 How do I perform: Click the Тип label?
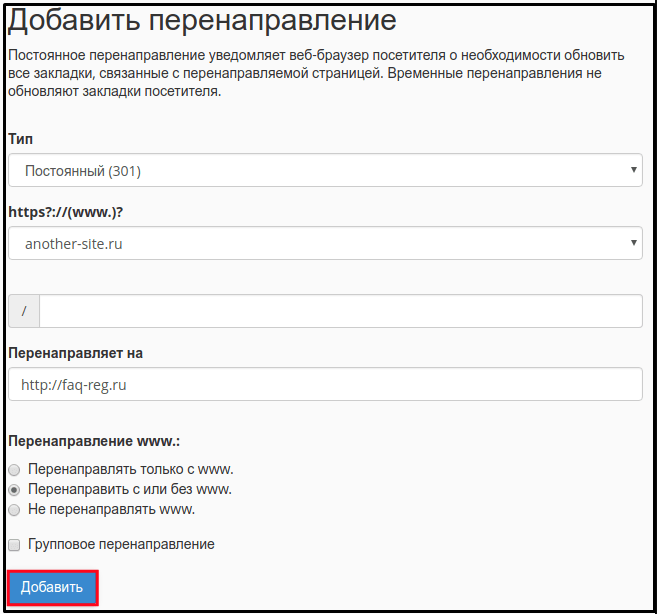21,139
